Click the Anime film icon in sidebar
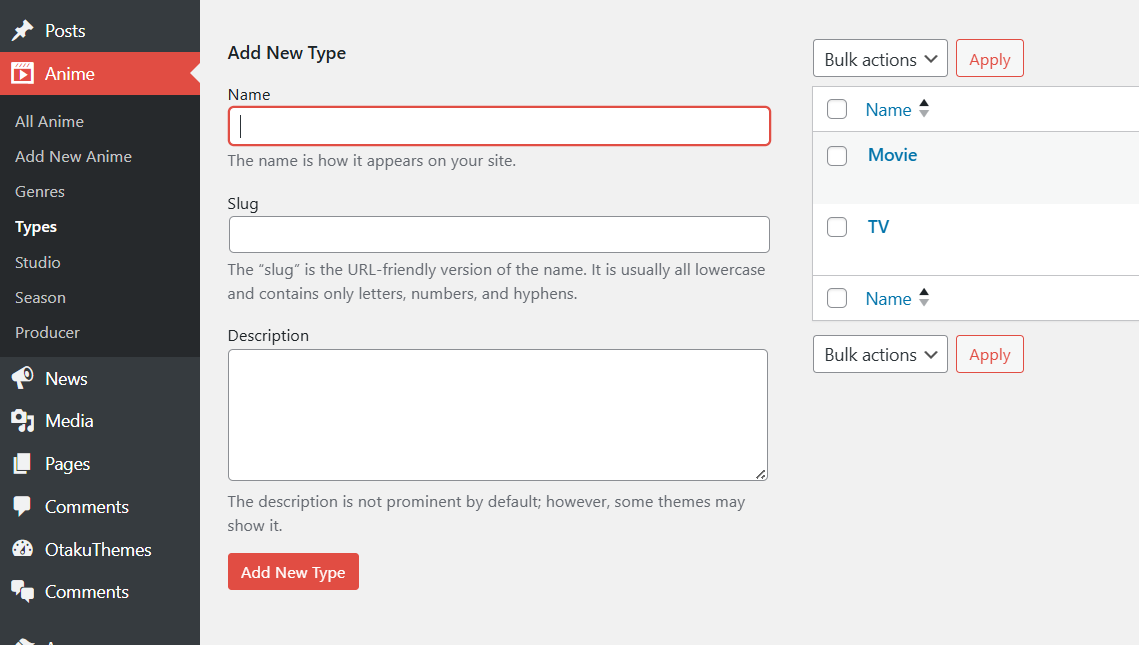 click(x=22, y=74)
